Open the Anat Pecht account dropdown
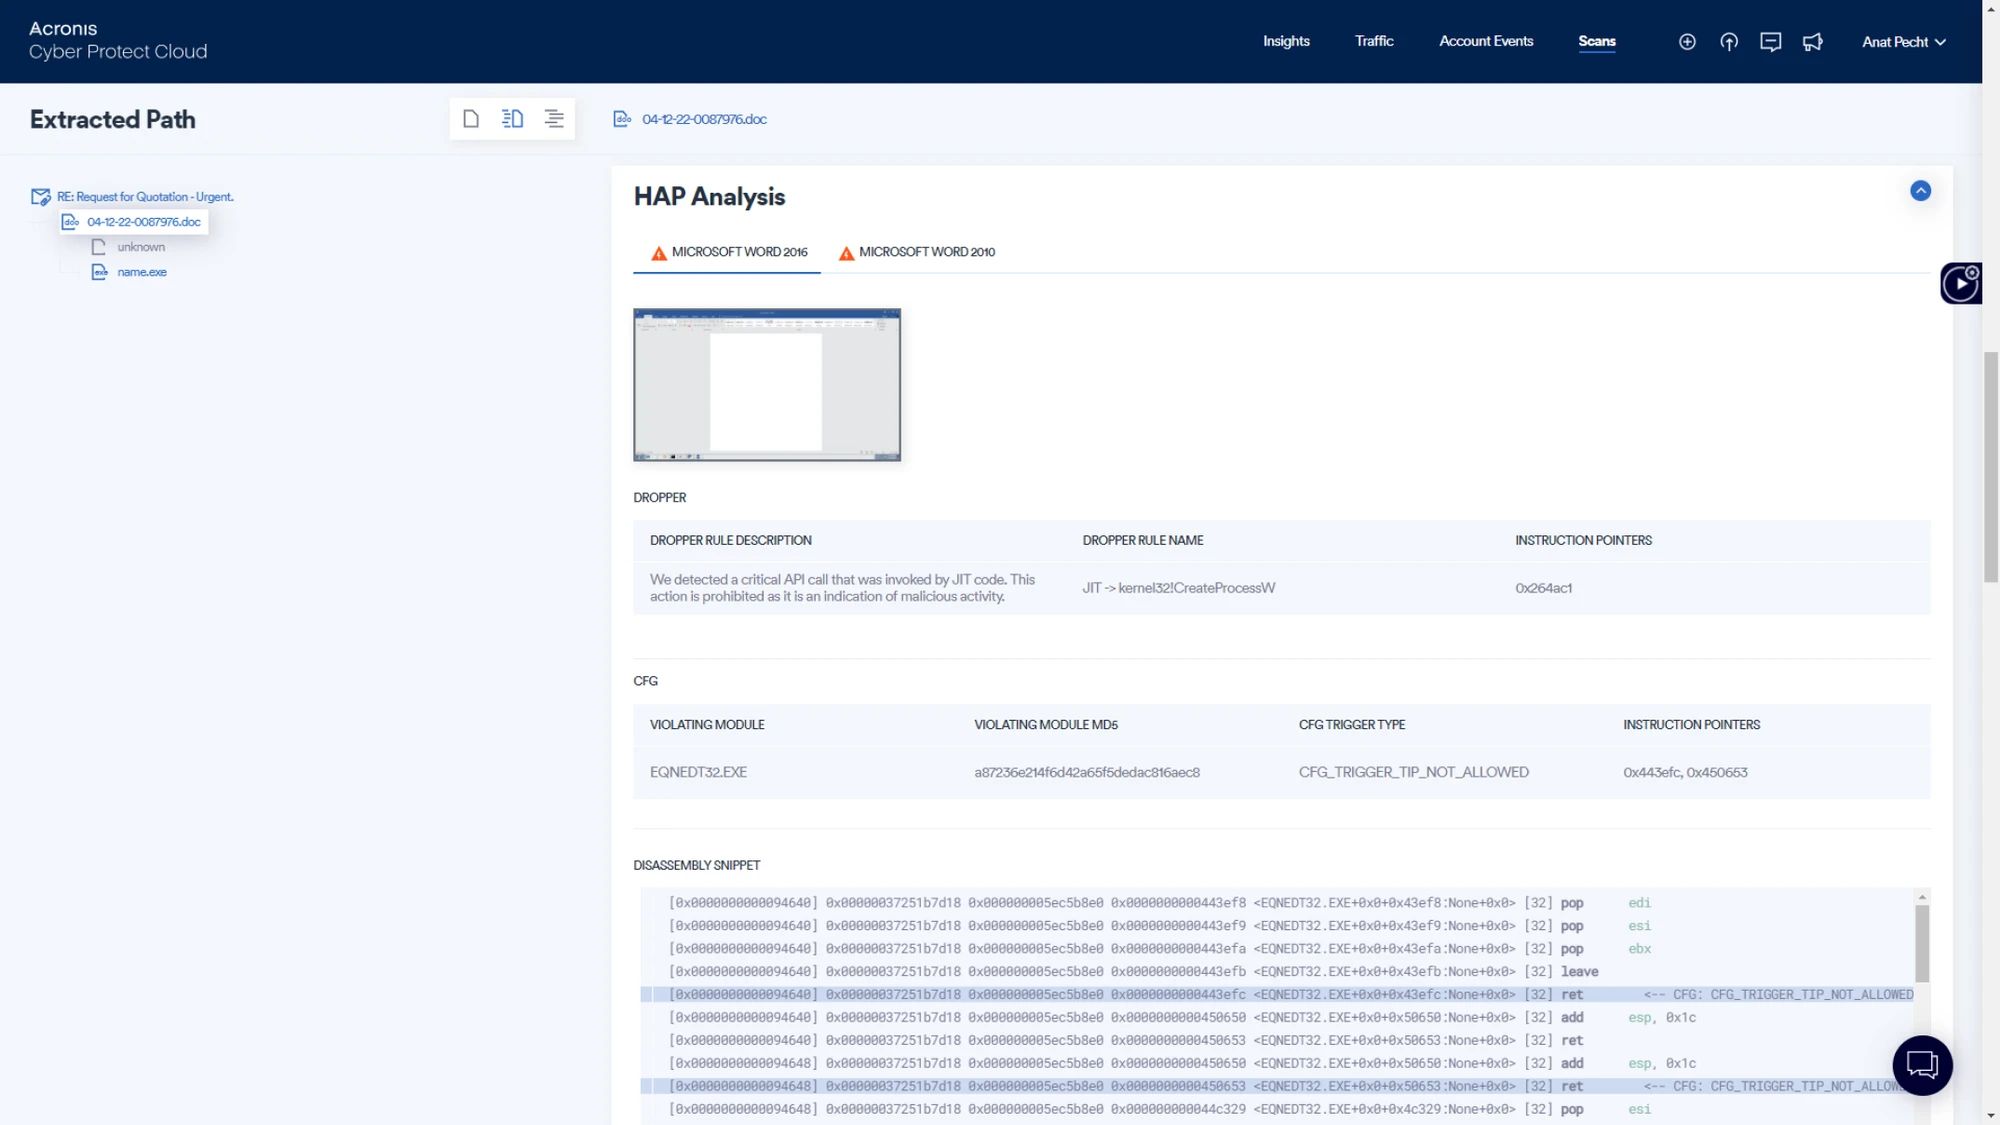 [x=1904, y=42]
